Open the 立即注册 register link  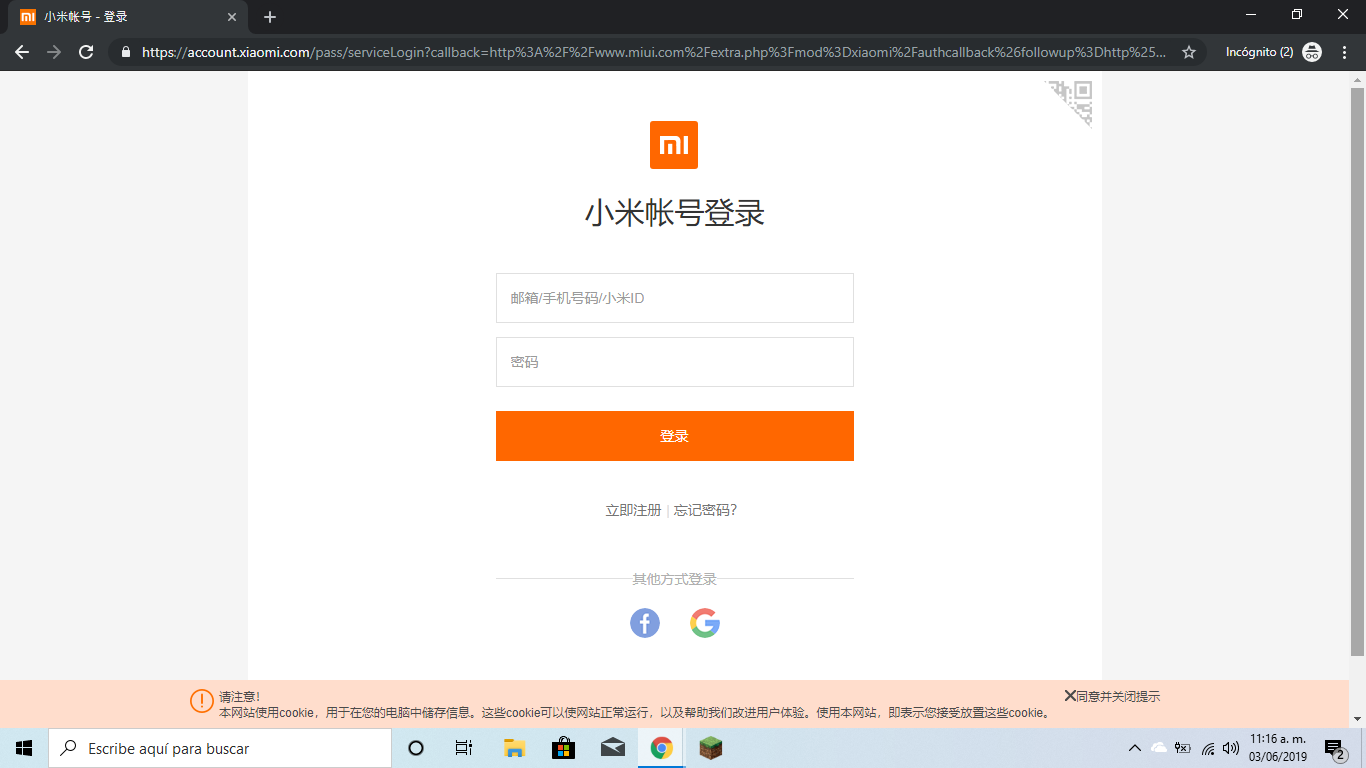click(x=633, y=510)
